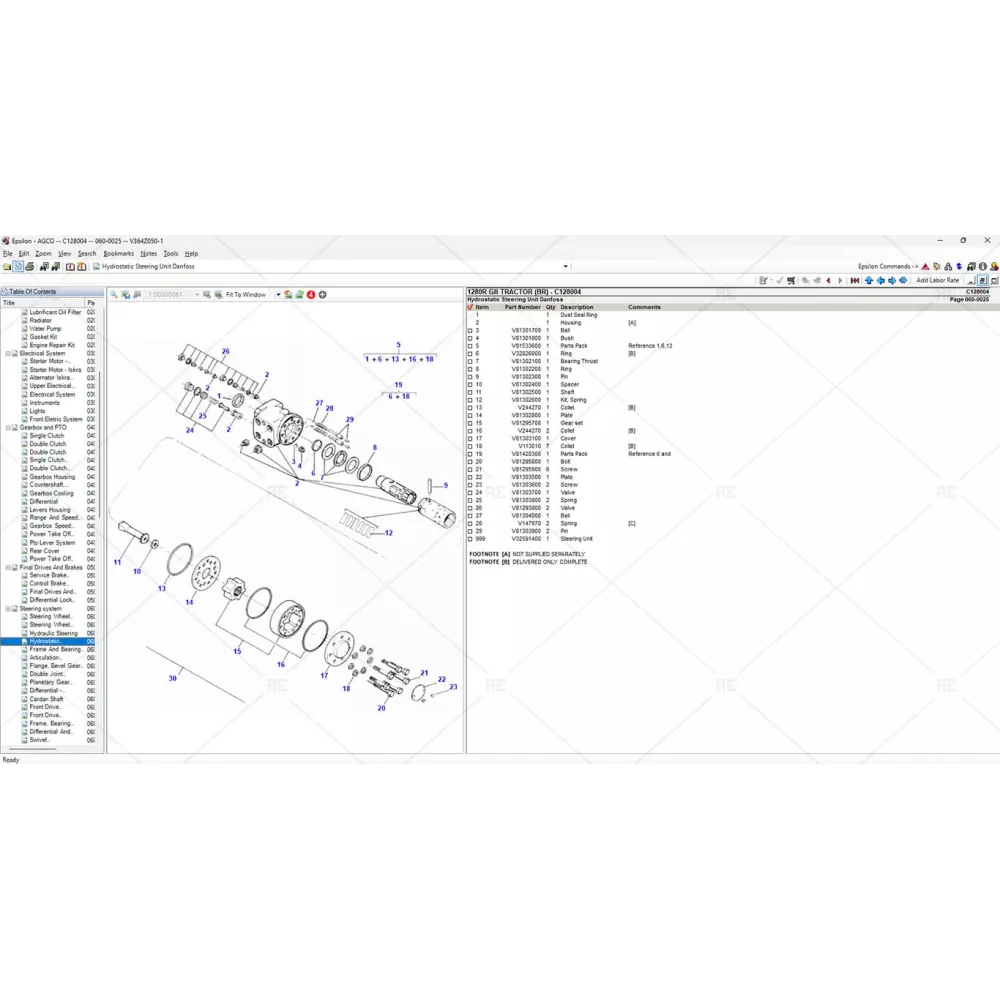
Task: Click the red circle 4 icon
Action: pos(311,295)
